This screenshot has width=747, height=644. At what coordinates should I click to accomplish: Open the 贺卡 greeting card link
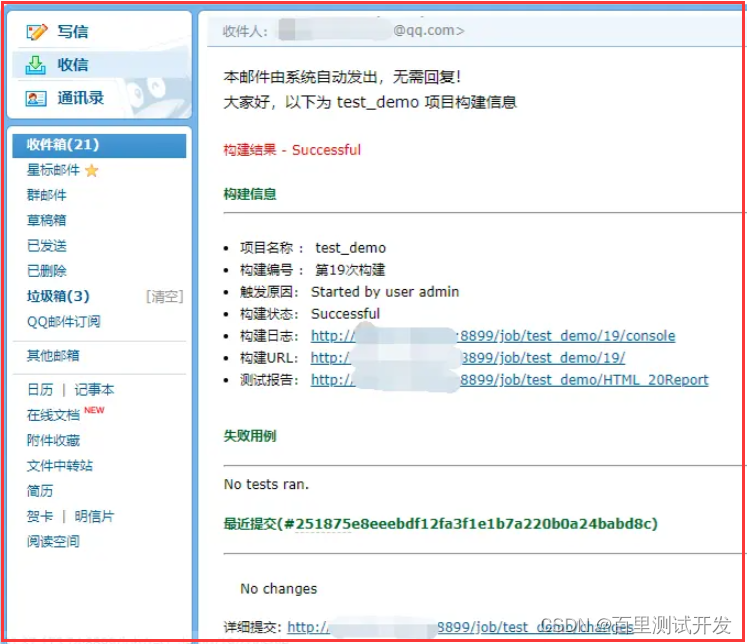tap(40, 516)
